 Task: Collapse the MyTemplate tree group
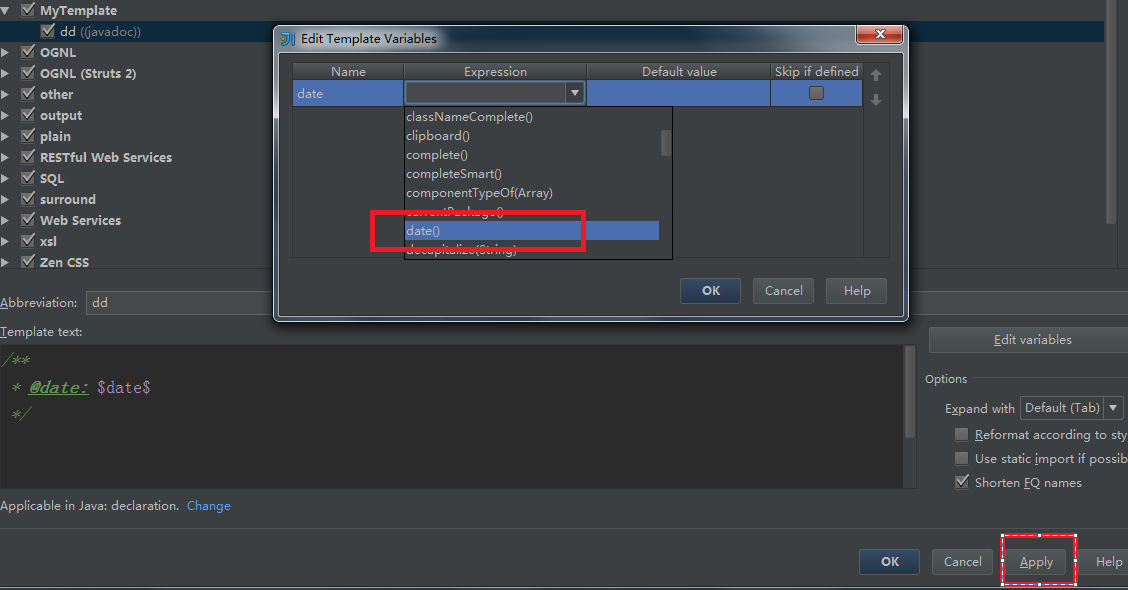click(x=5, y=11)
